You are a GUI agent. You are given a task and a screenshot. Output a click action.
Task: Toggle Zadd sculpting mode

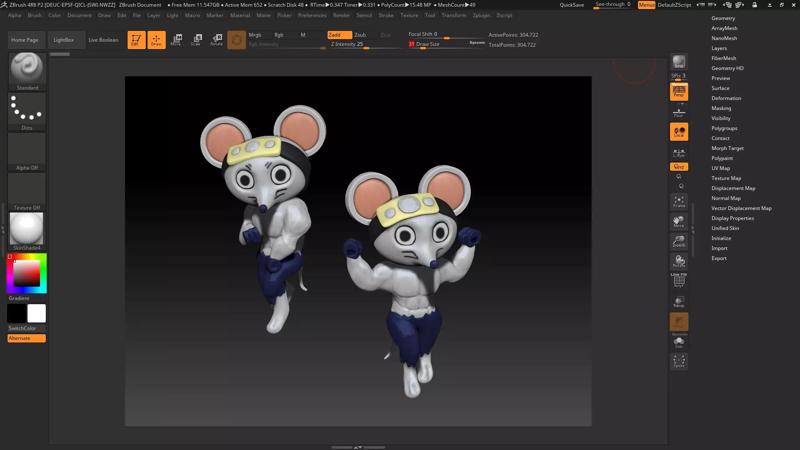[340, 34]
